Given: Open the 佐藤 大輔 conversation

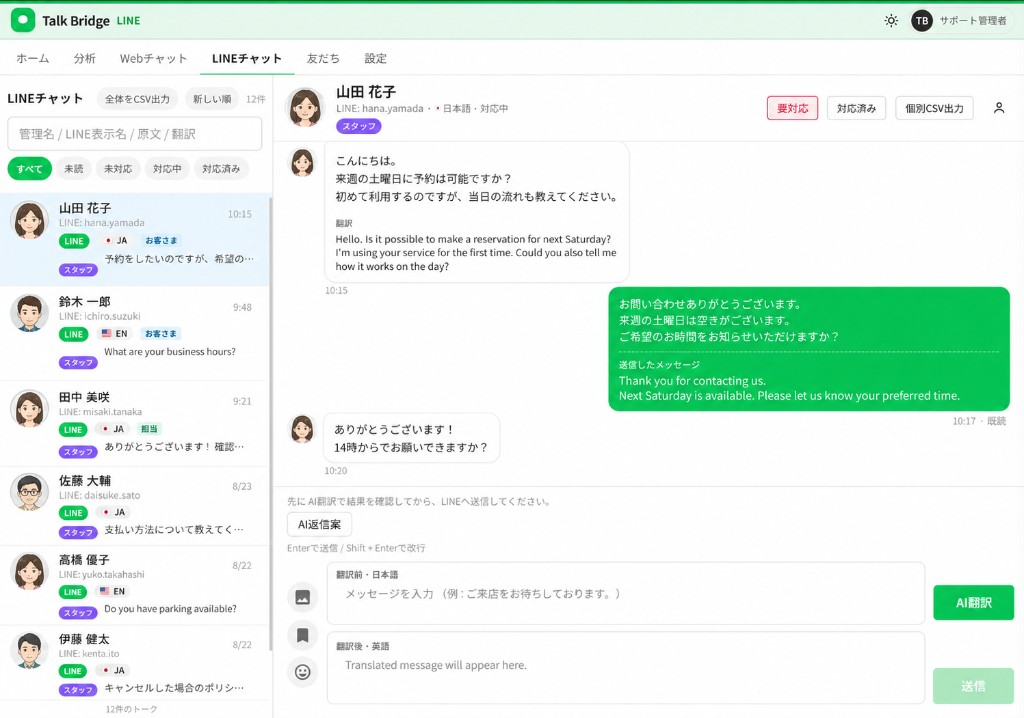Looking at the screenshot, I should (x=135, y=506).
